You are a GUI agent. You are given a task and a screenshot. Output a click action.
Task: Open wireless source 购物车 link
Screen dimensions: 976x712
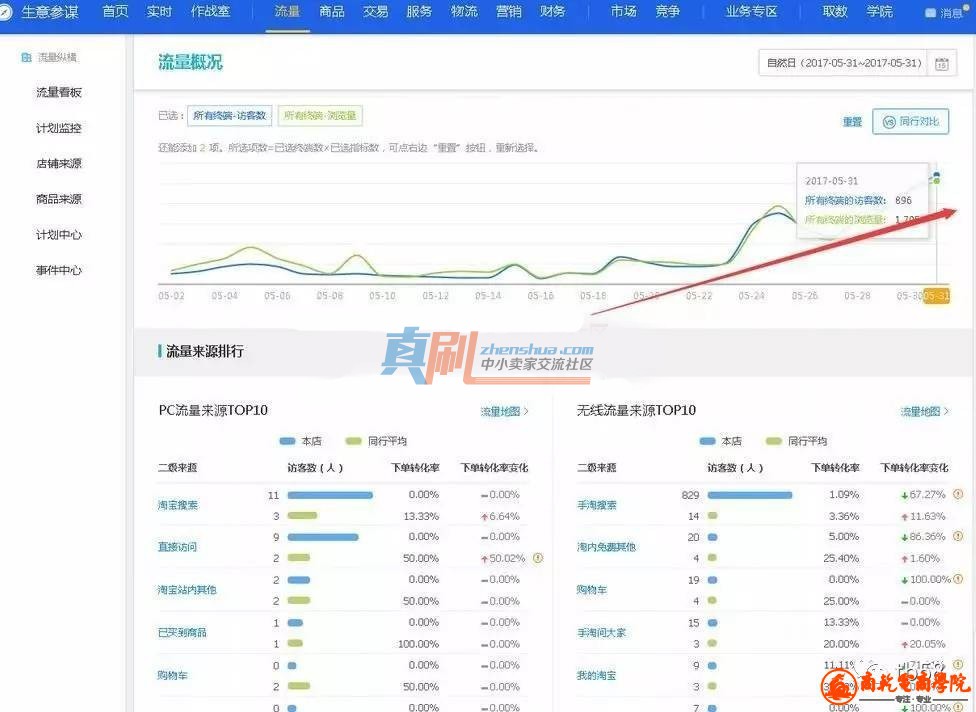click(591, 589)
